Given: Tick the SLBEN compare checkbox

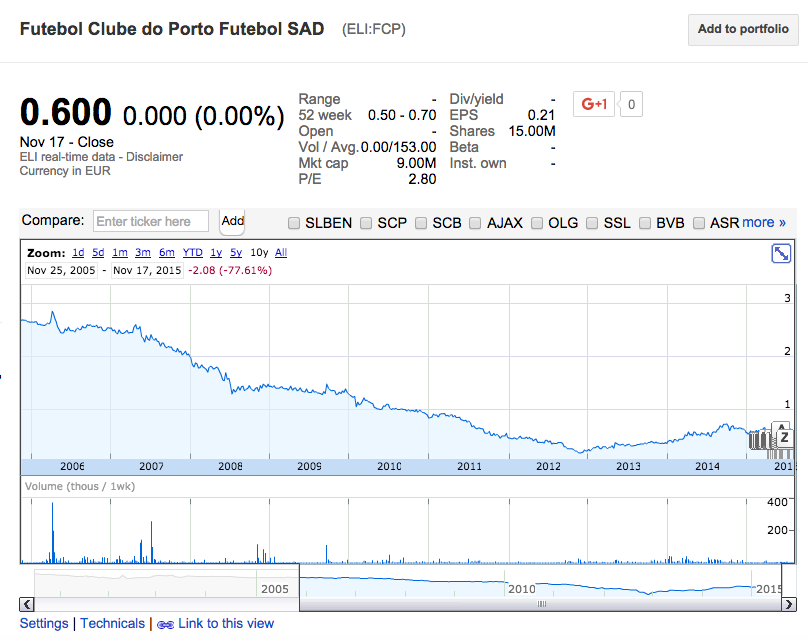Looking at the screenshot, I should tap(294, 223).
